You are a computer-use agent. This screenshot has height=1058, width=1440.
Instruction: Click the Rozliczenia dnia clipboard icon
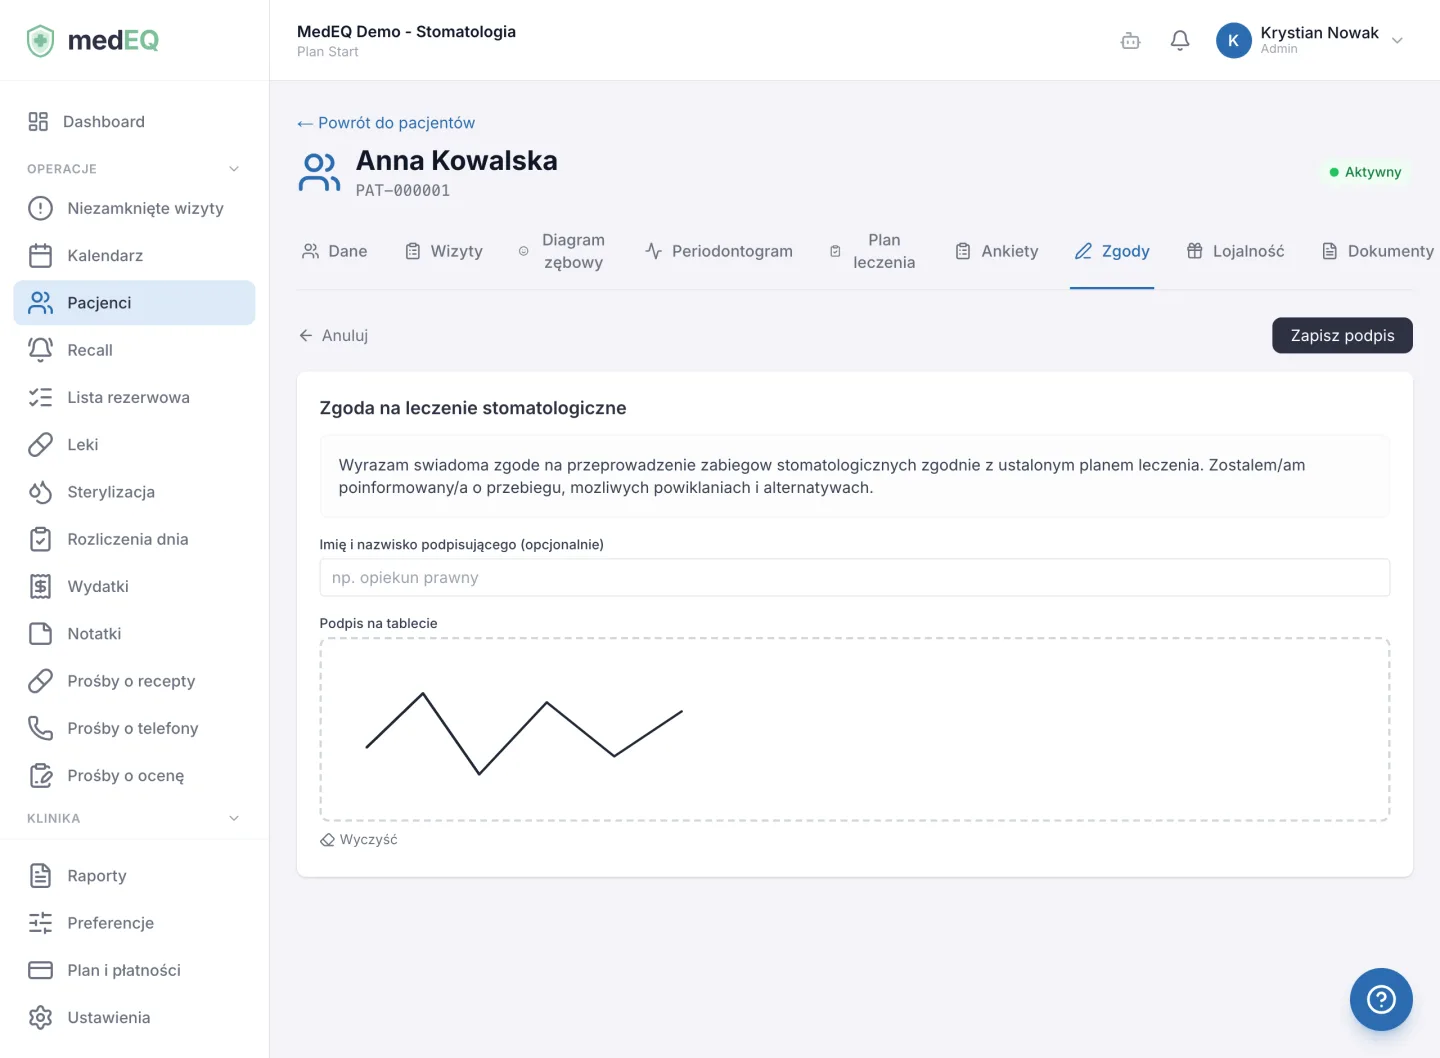point(40,539)
